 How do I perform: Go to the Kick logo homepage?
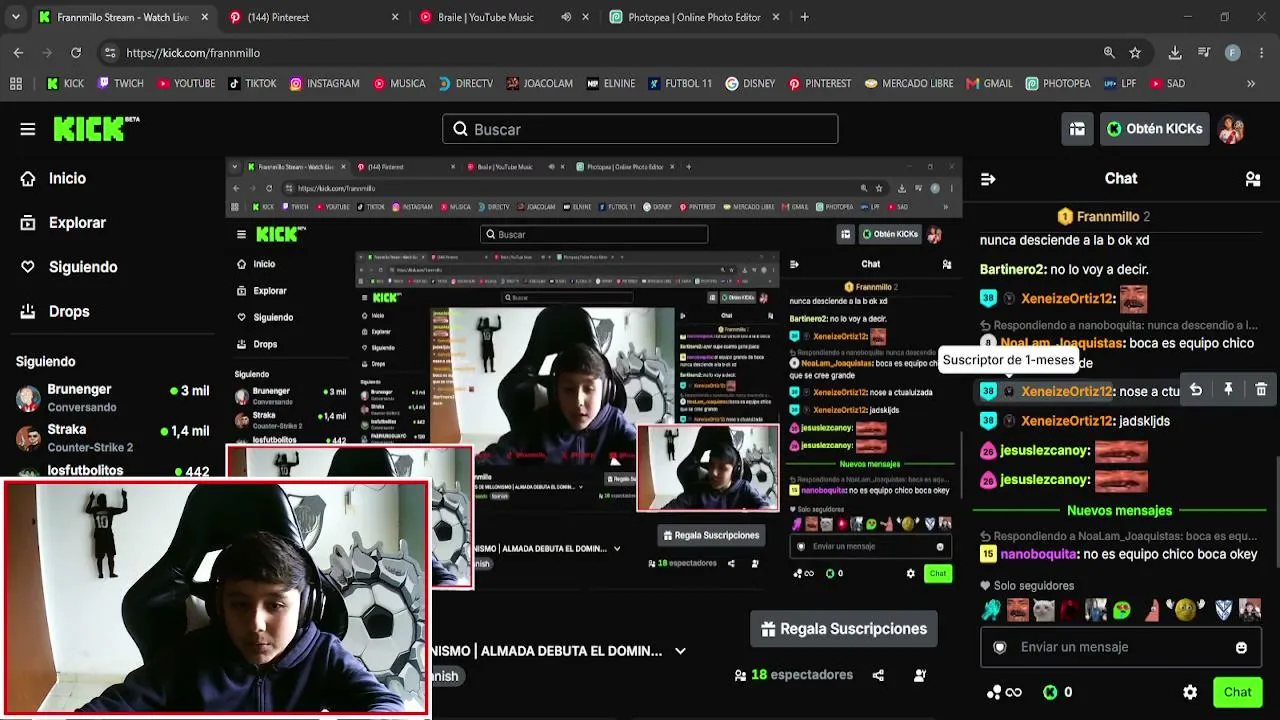click(96, 129)
